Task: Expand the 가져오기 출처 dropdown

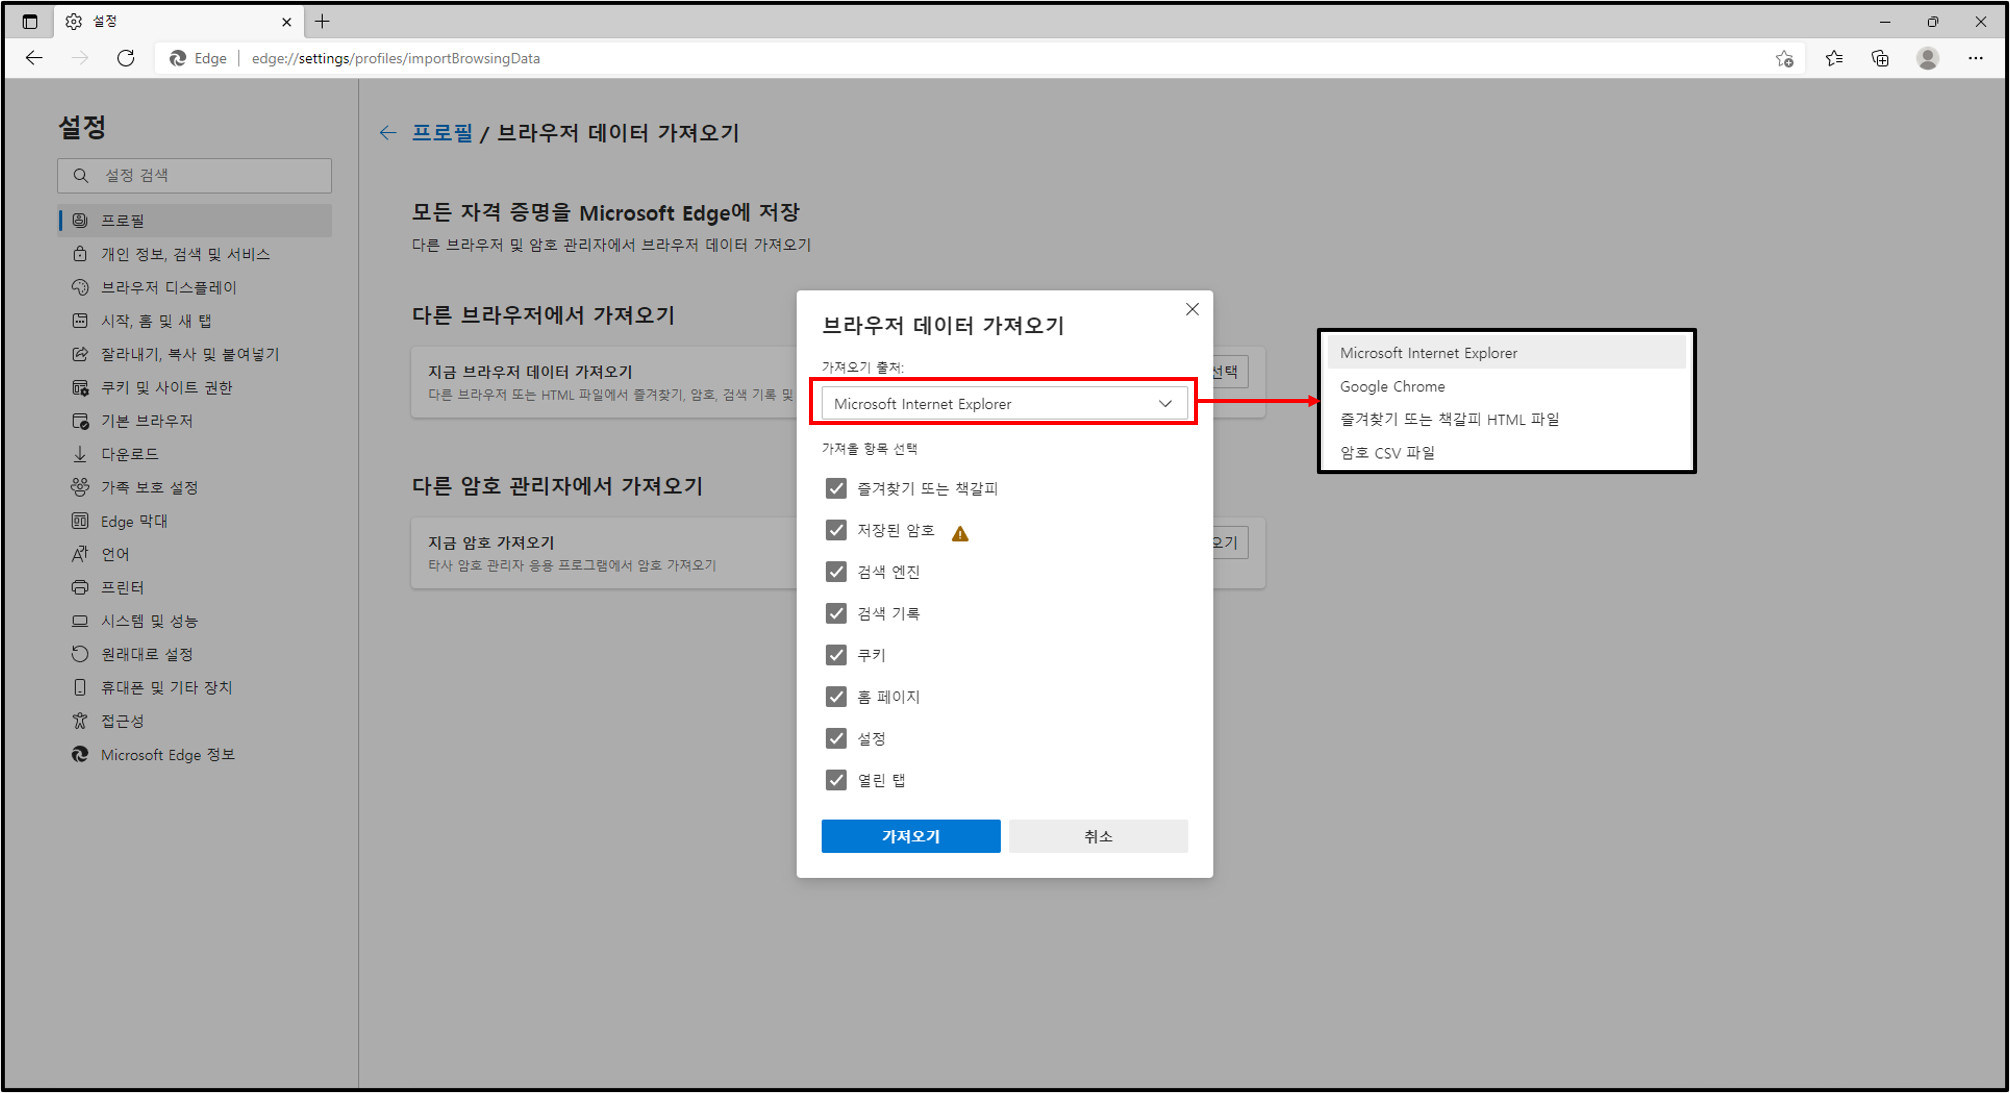Action: (1004, 403)
